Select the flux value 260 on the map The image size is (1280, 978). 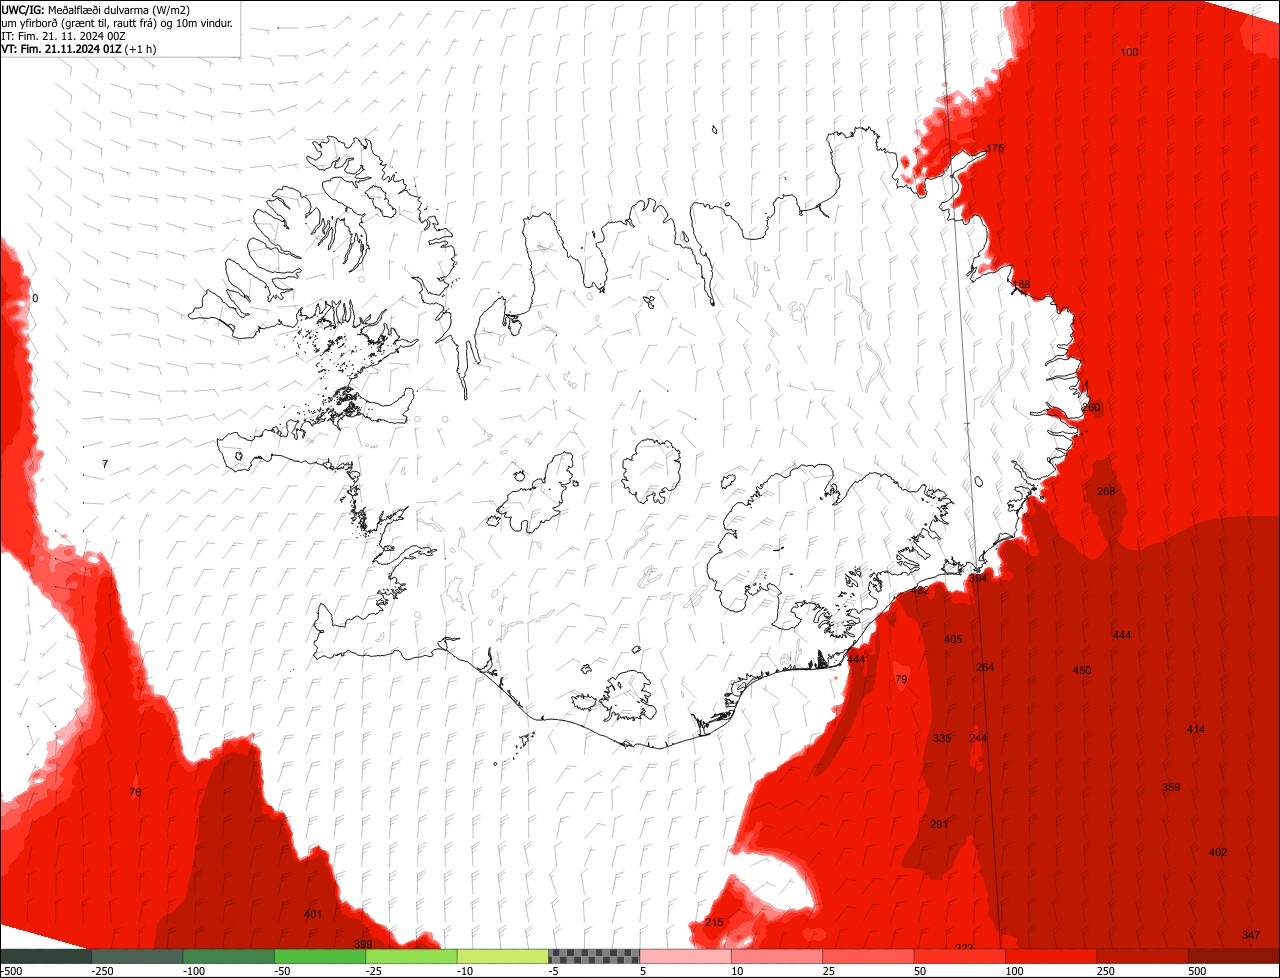pyautogui.click(x=1091, y=408)
